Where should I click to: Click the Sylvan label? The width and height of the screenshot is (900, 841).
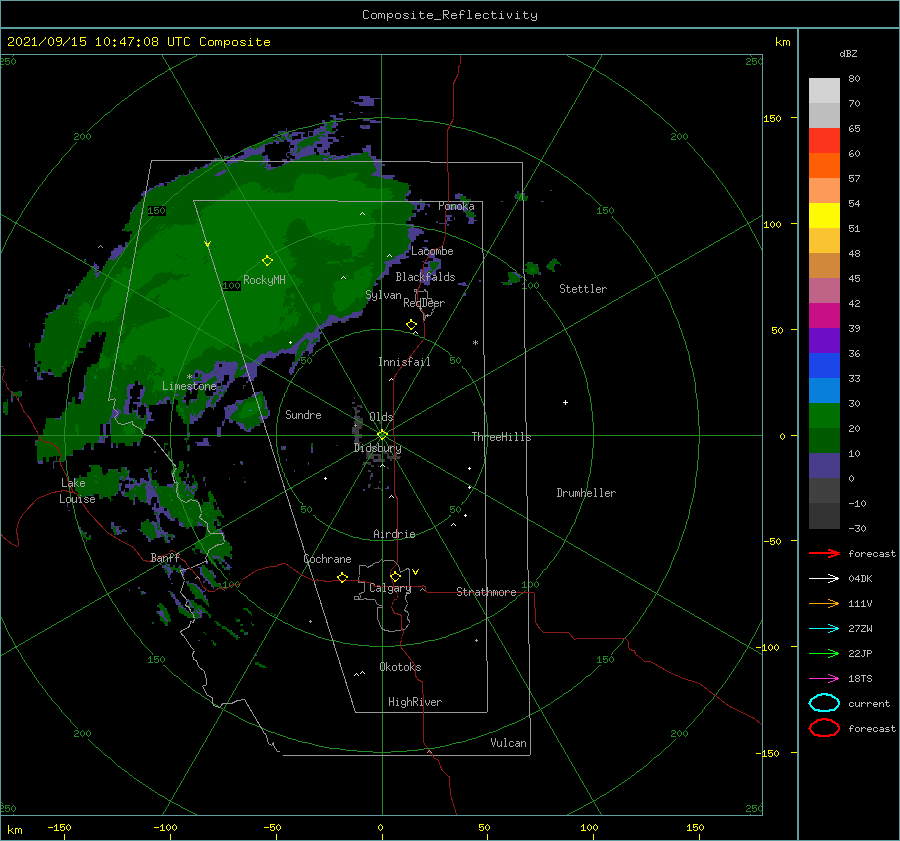383,295
